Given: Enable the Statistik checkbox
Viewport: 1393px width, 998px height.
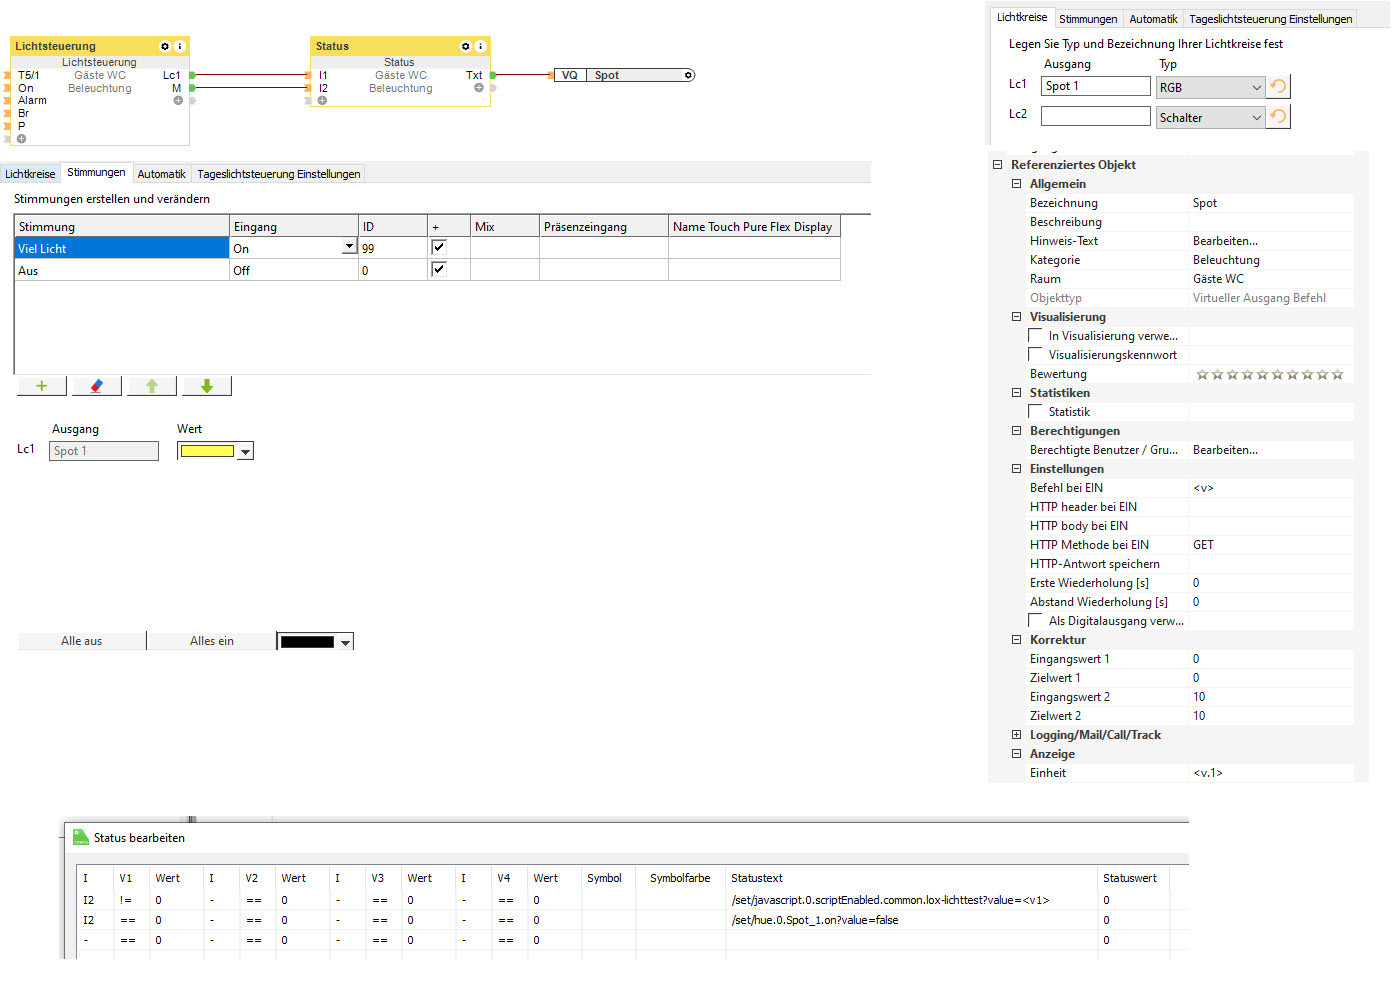Looking at the screenshot, I should pyautogui.click(x=1036, y=411).
